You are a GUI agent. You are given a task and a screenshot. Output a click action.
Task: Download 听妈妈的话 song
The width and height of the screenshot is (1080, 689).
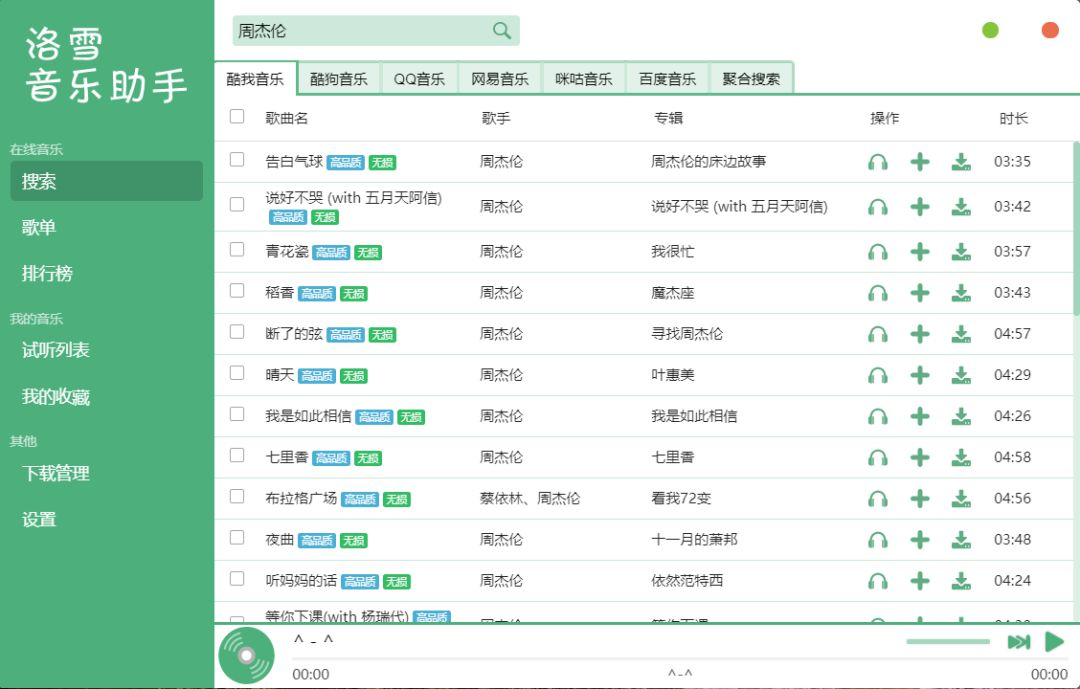point(961,581)
